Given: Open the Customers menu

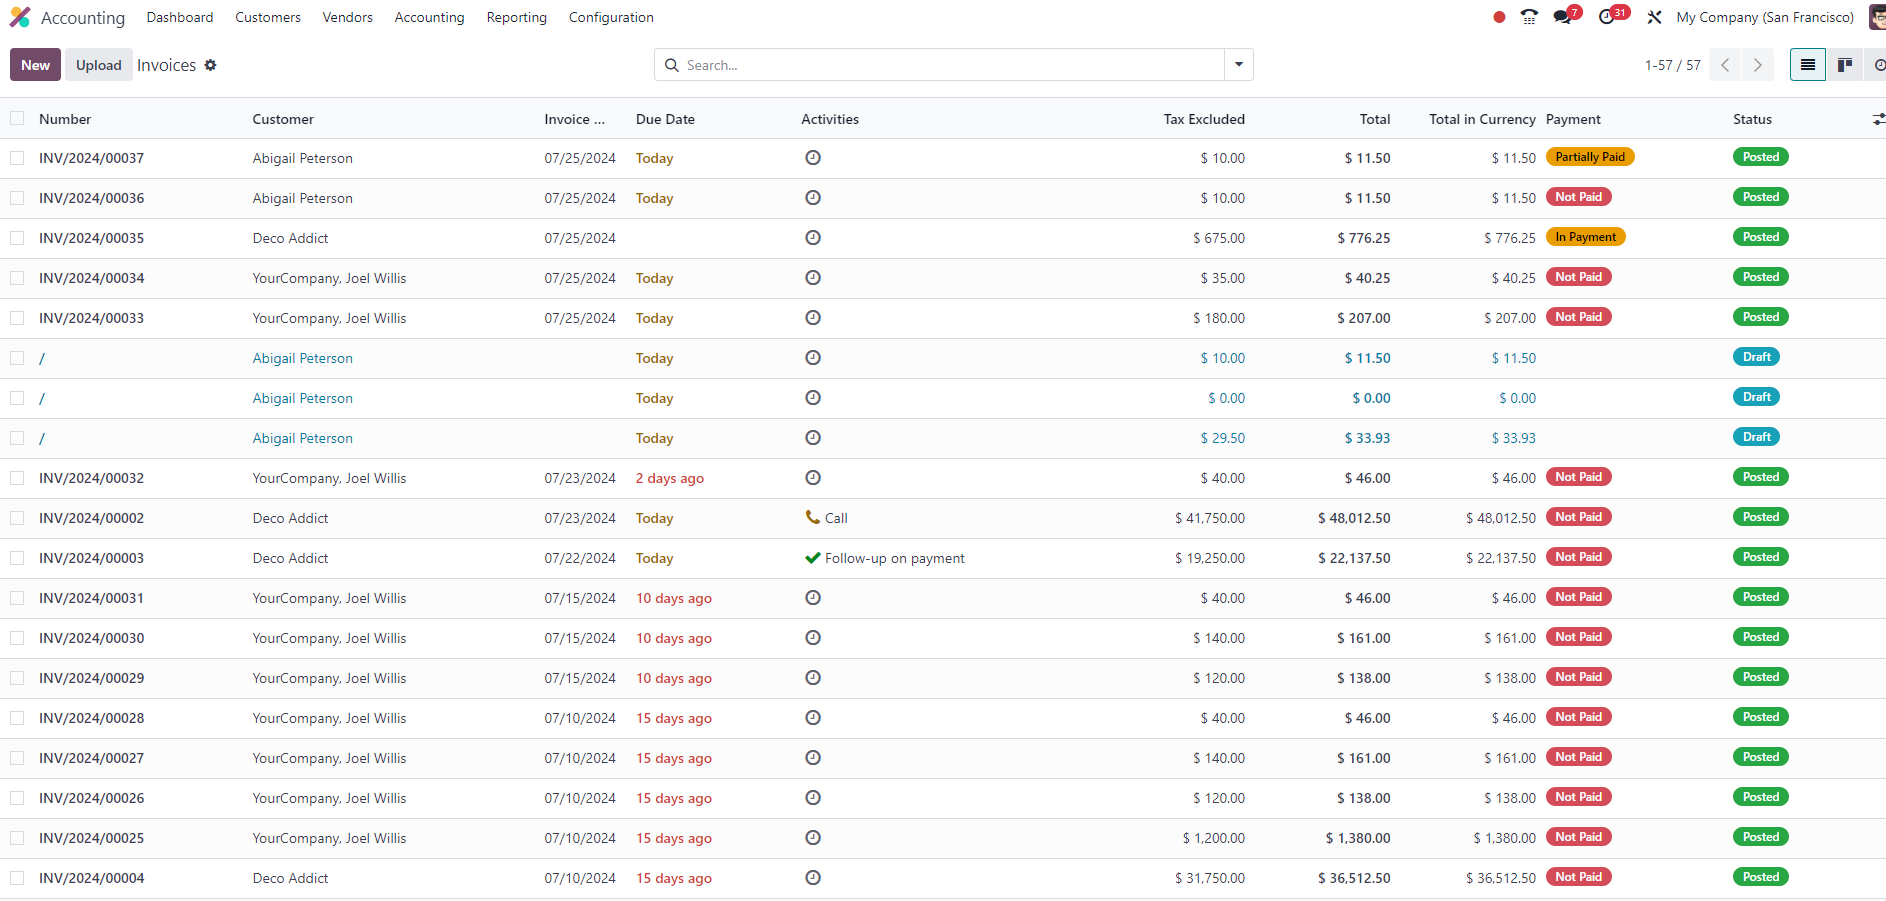Looking at the screenshot, I should pos(268,17).
